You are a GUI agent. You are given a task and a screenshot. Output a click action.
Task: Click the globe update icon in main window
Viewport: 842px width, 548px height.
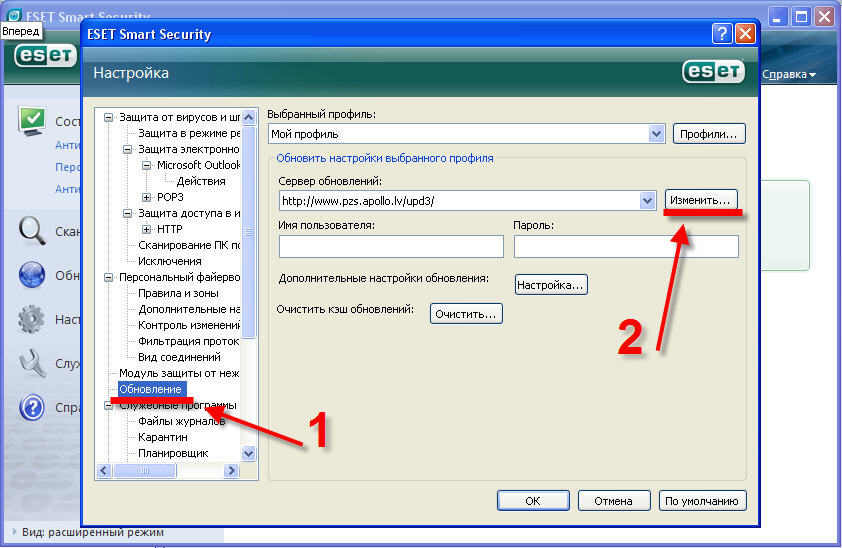click(x=32, y=275)
